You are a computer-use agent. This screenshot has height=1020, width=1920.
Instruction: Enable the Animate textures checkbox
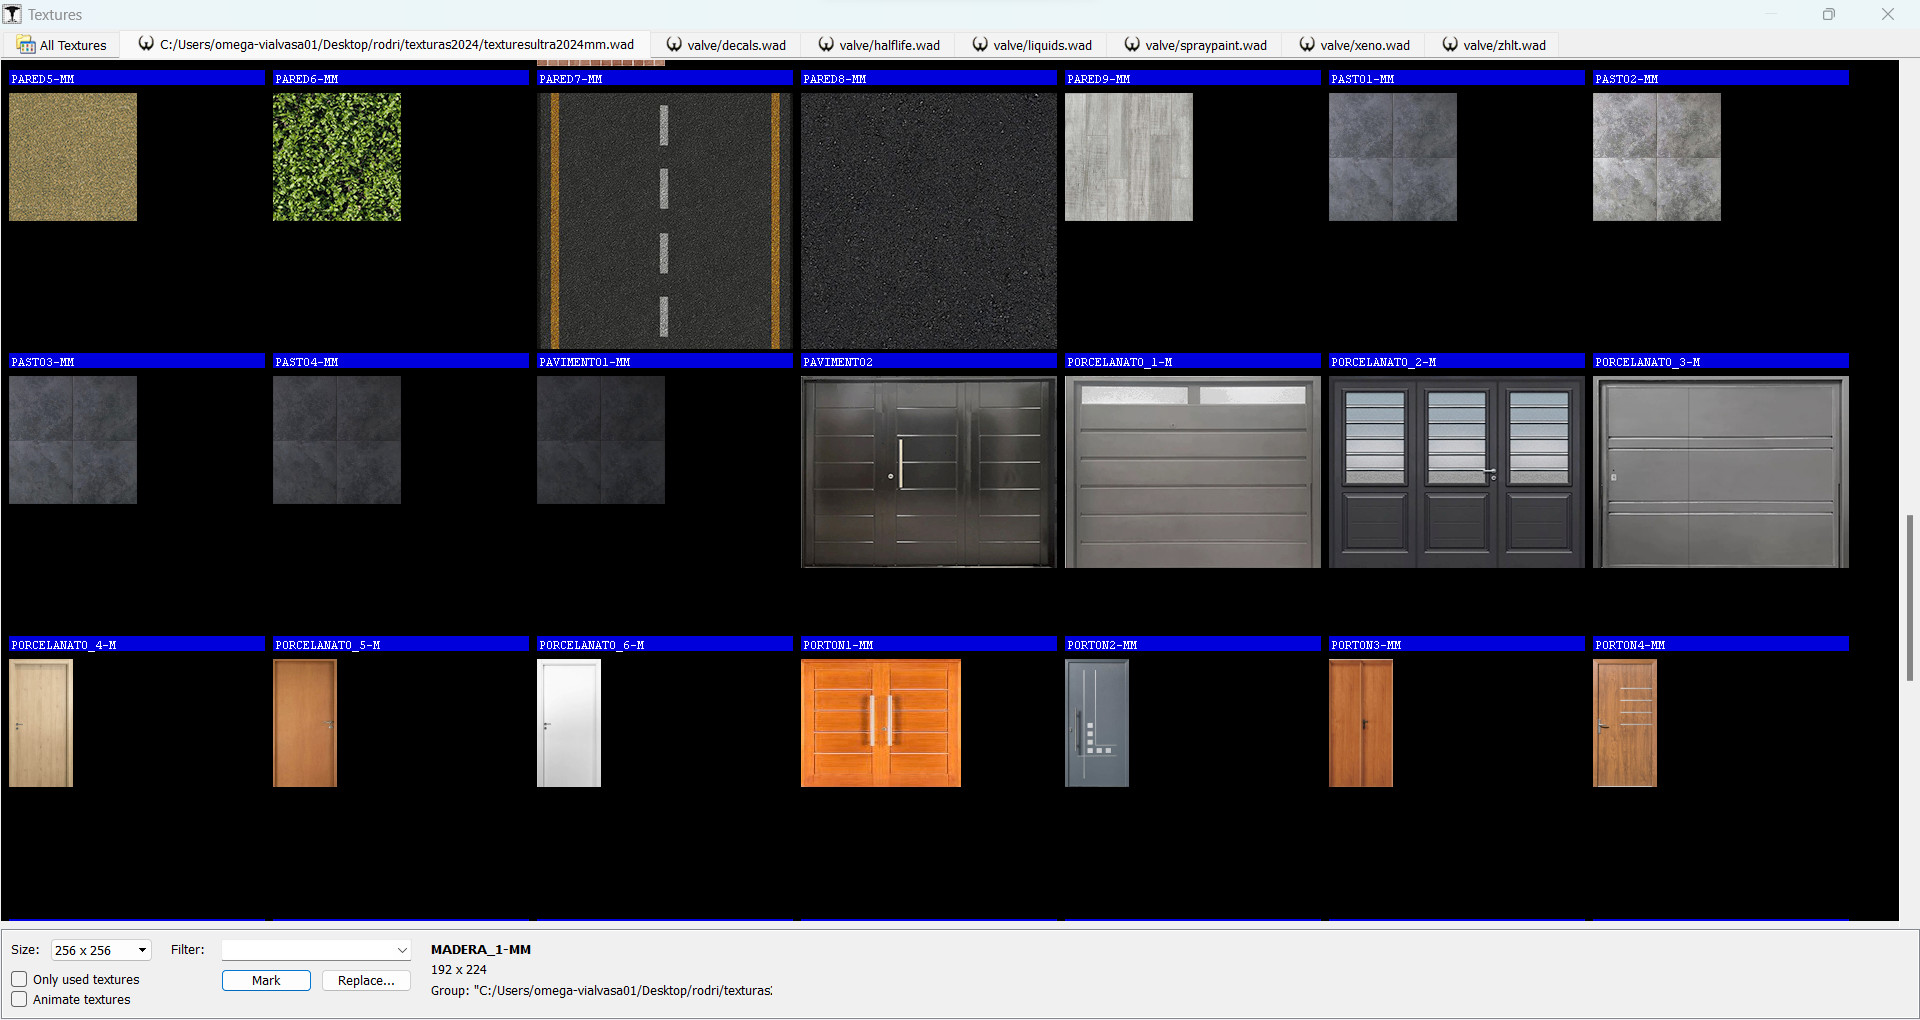click(x=19, y=999)
